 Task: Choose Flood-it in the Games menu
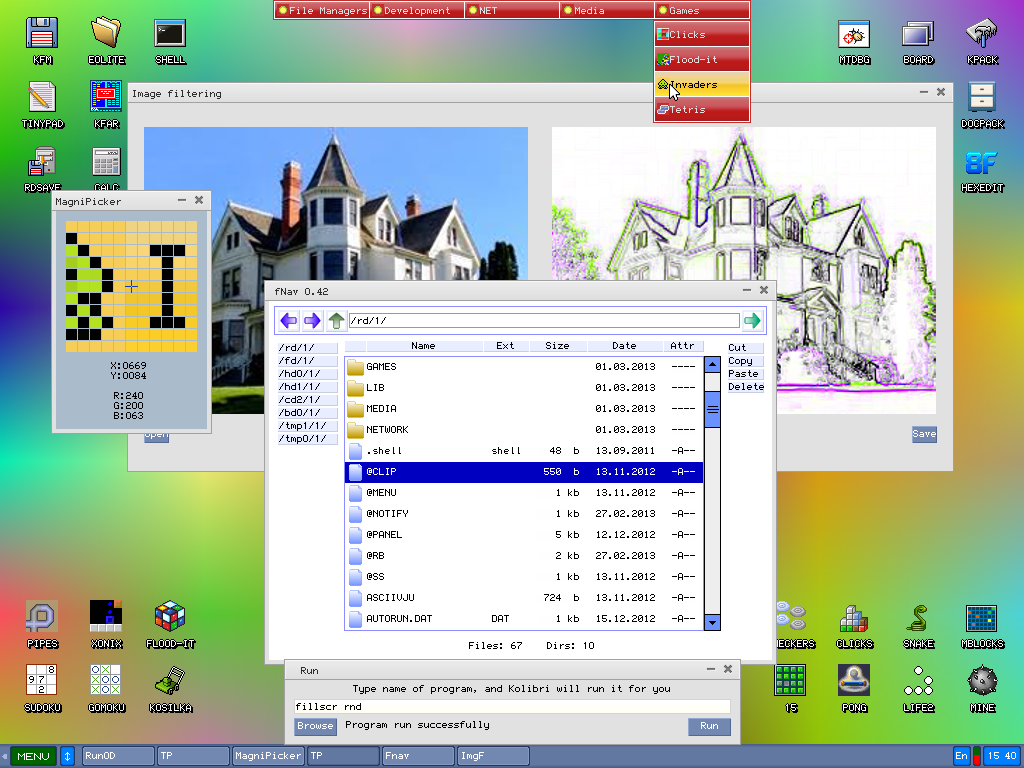pyautogui.click(x=702, y=60)
